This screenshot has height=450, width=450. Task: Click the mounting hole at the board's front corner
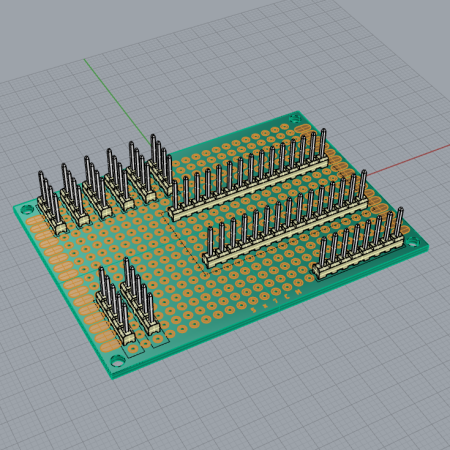tap(117, 361)
